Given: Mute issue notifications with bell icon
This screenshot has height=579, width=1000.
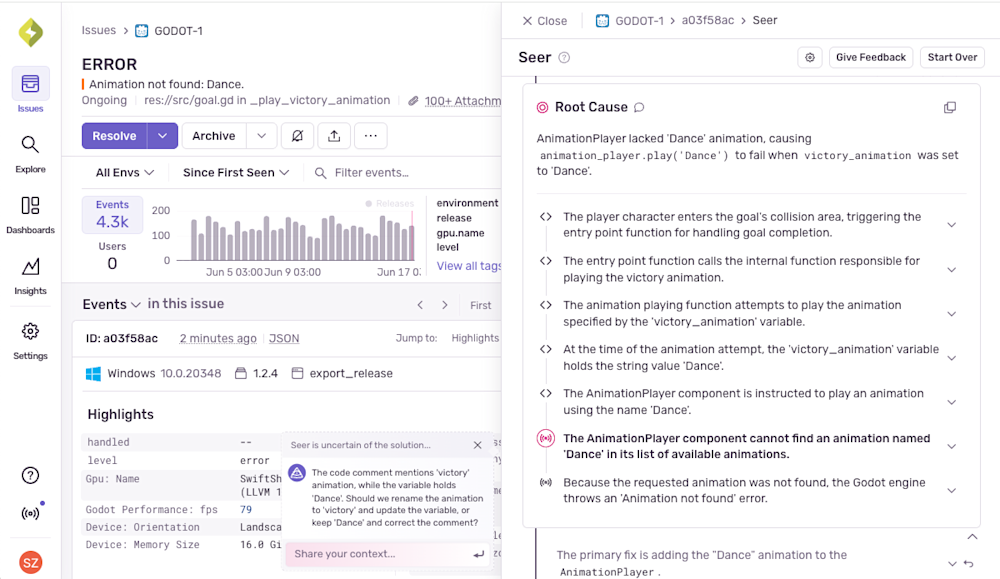Looking at the screenshot, I should [x=297, y=136].
